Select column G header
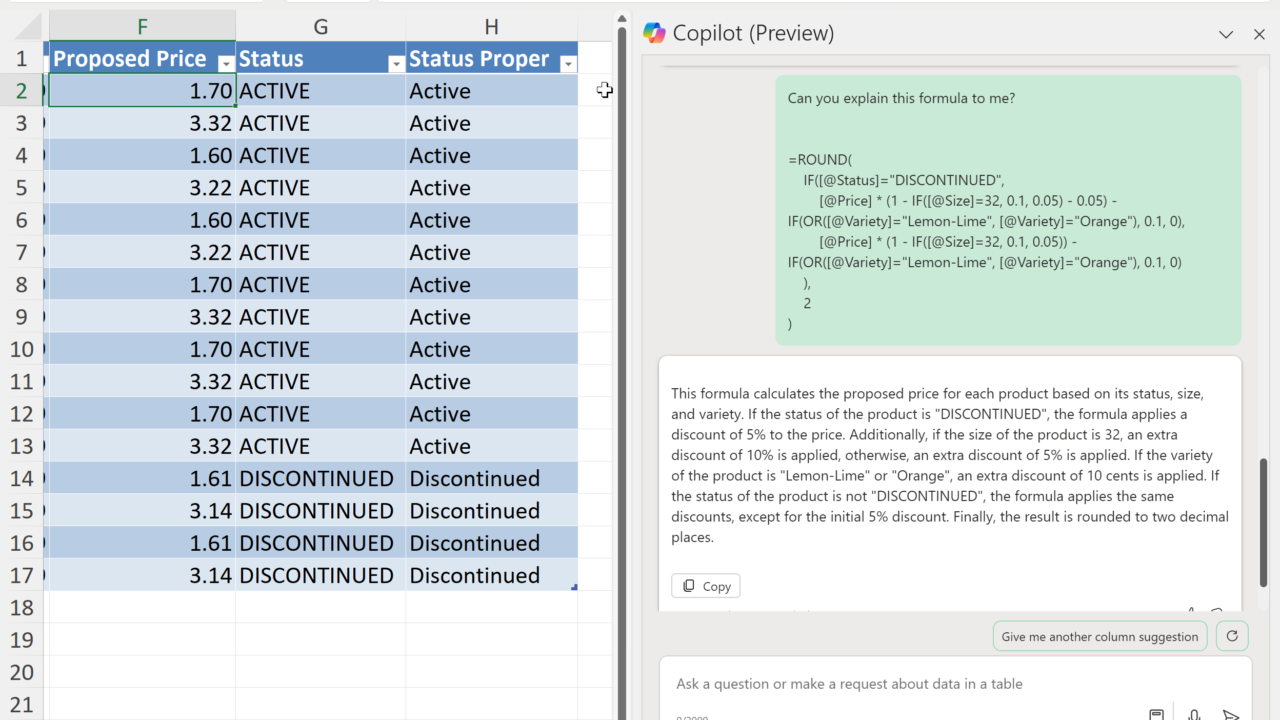 (x=320, y=27)
